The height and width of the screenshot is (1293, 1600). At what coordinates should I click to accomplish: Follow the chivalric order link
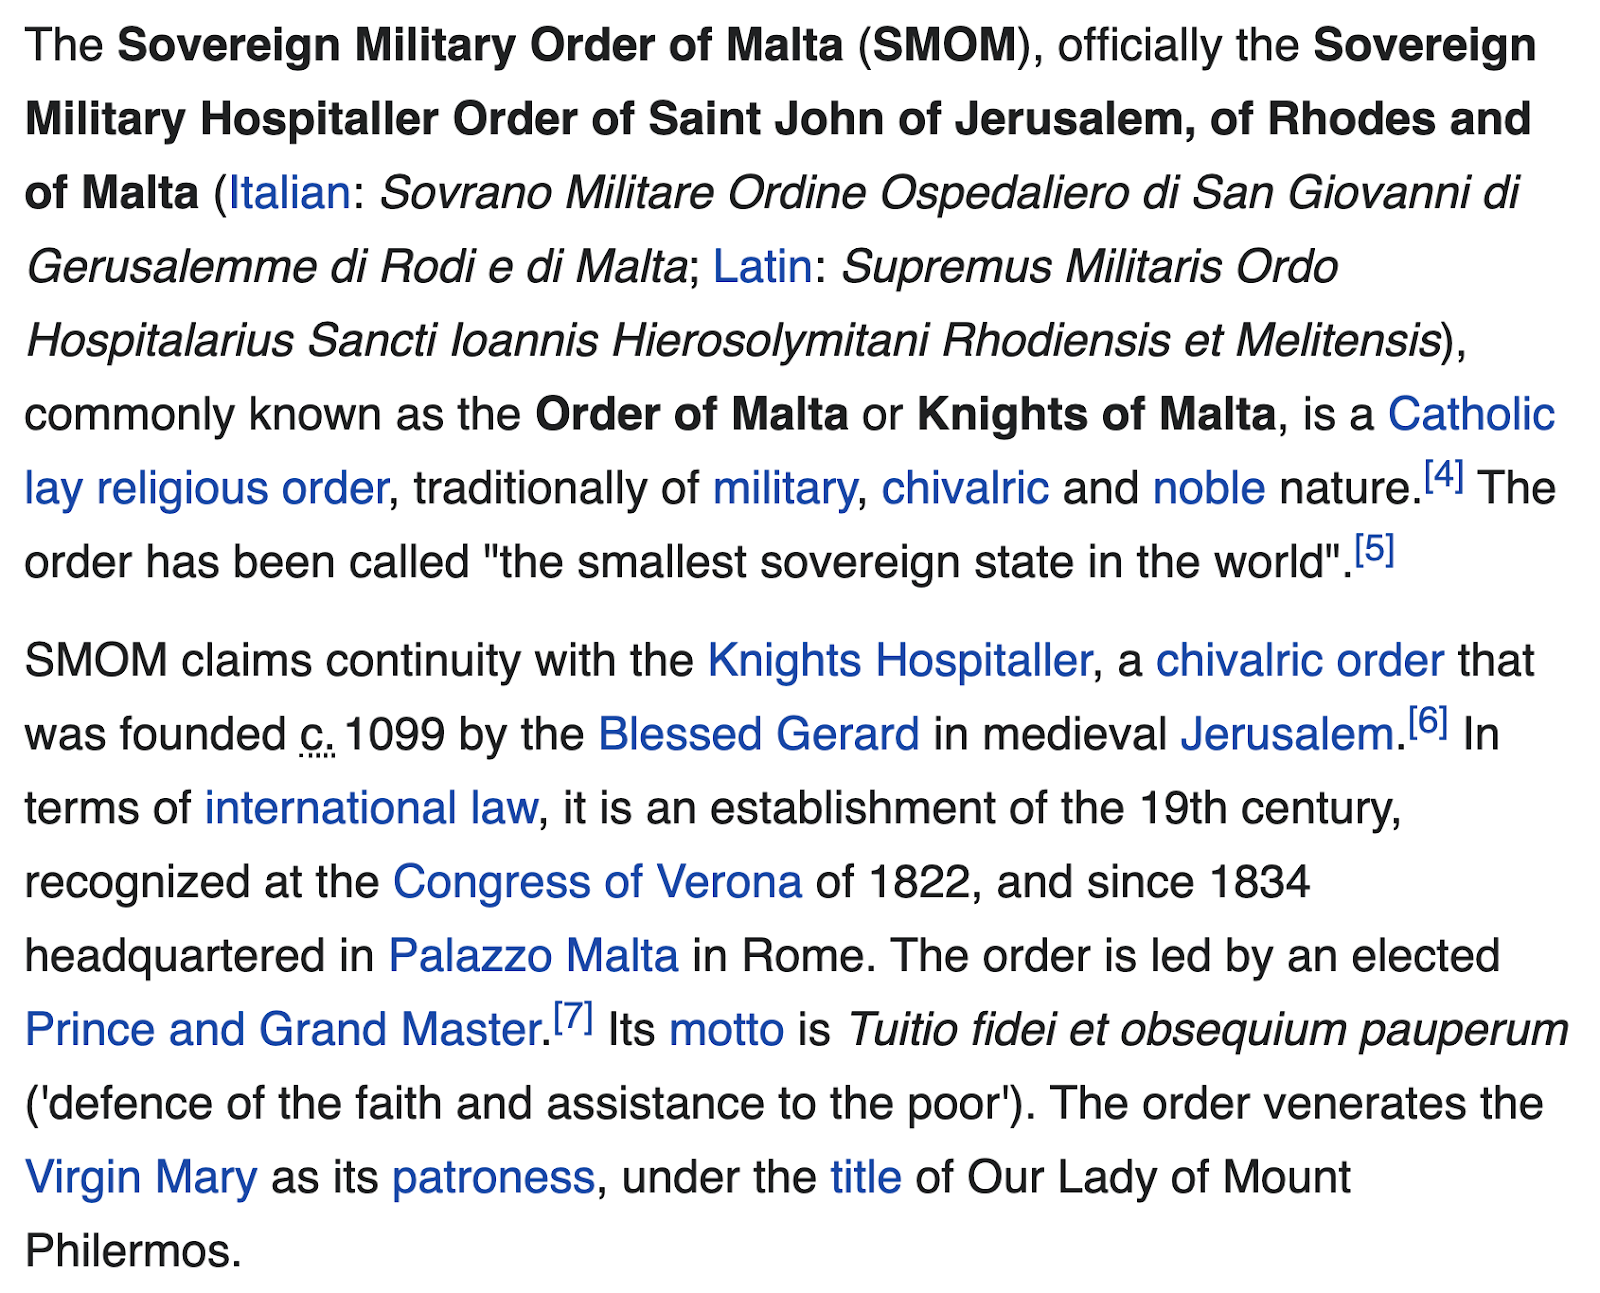1300,660
